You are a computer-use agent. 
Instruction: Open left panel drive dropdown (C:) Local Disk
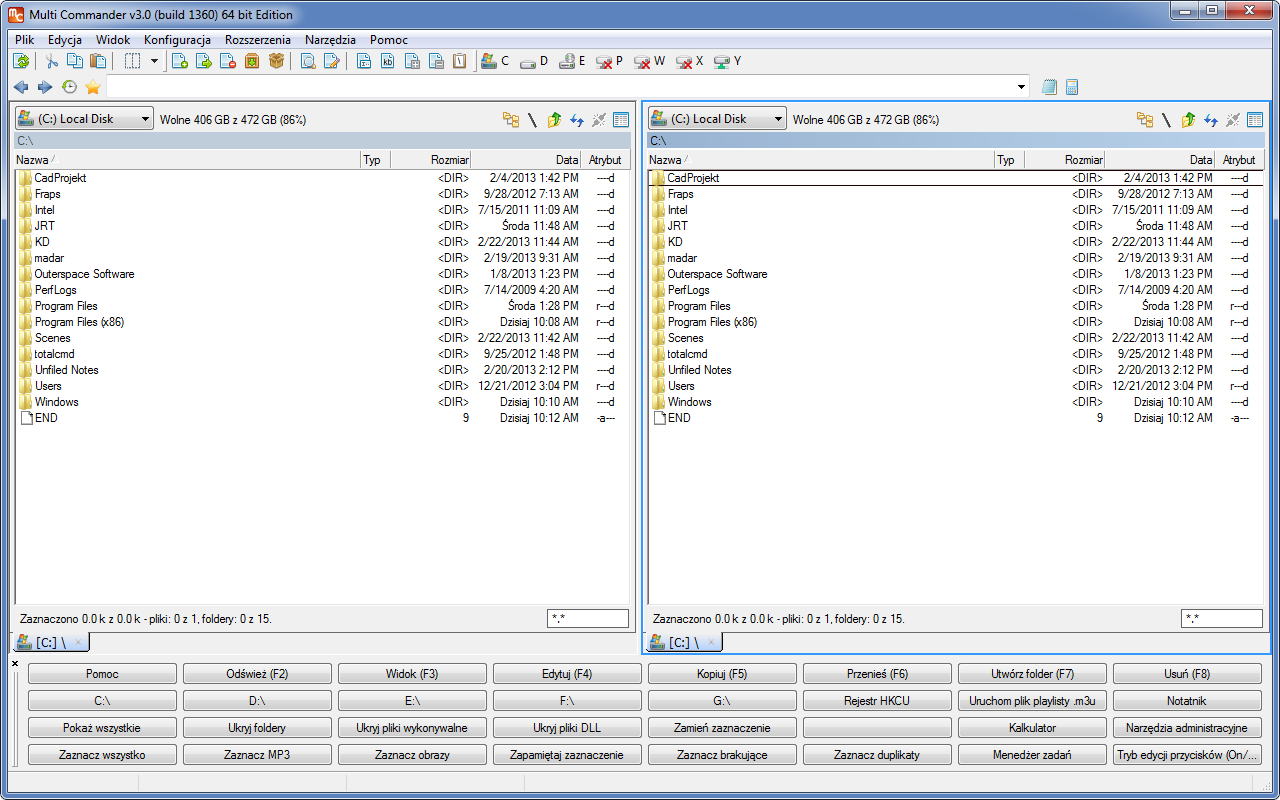pyautogui.click(x=84, y=119)
